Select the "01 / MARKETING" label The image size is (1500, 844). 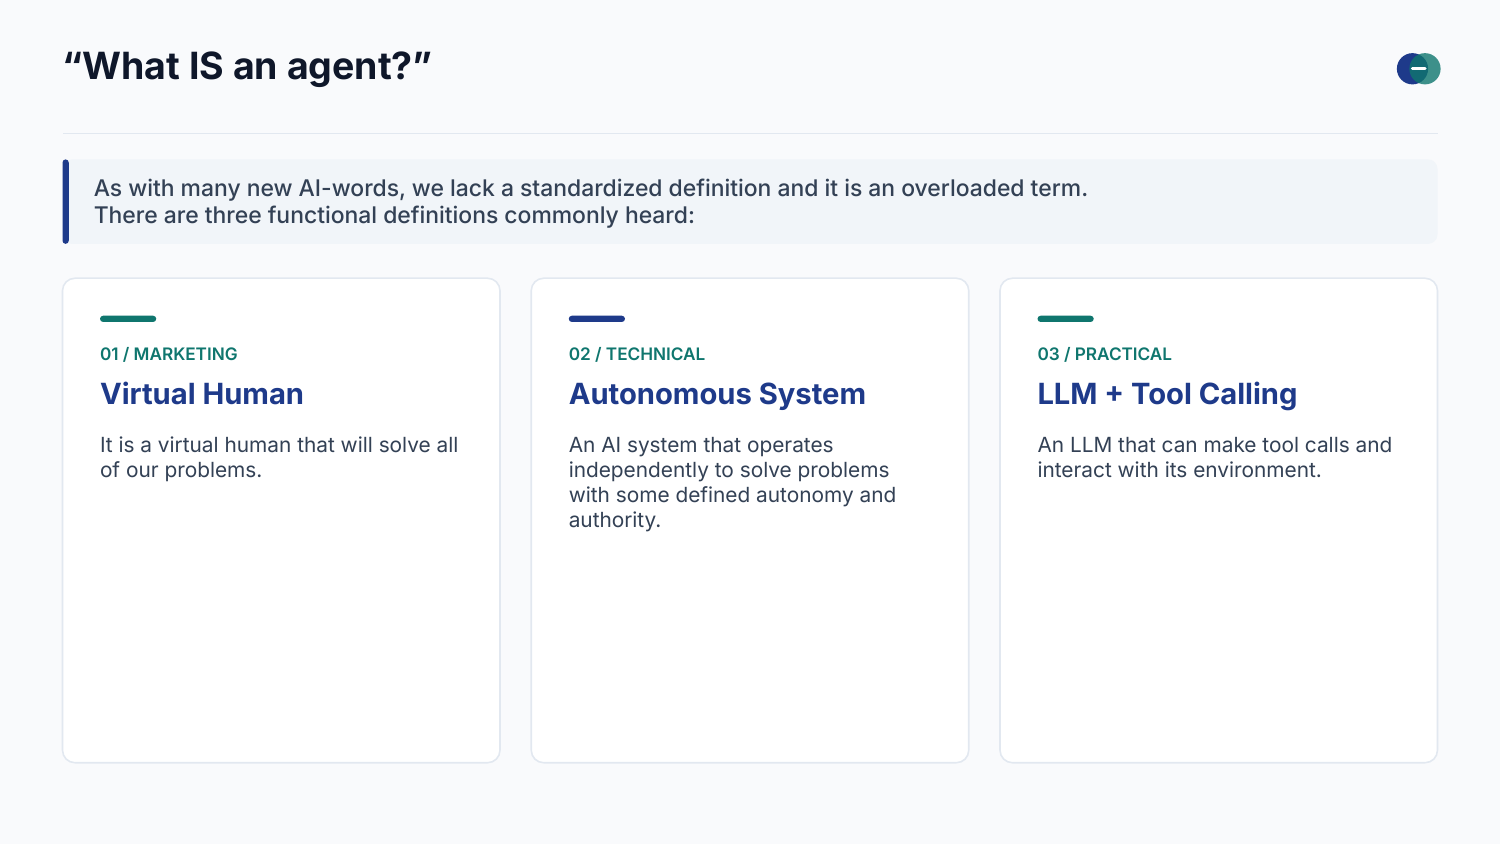pos(169,354)
